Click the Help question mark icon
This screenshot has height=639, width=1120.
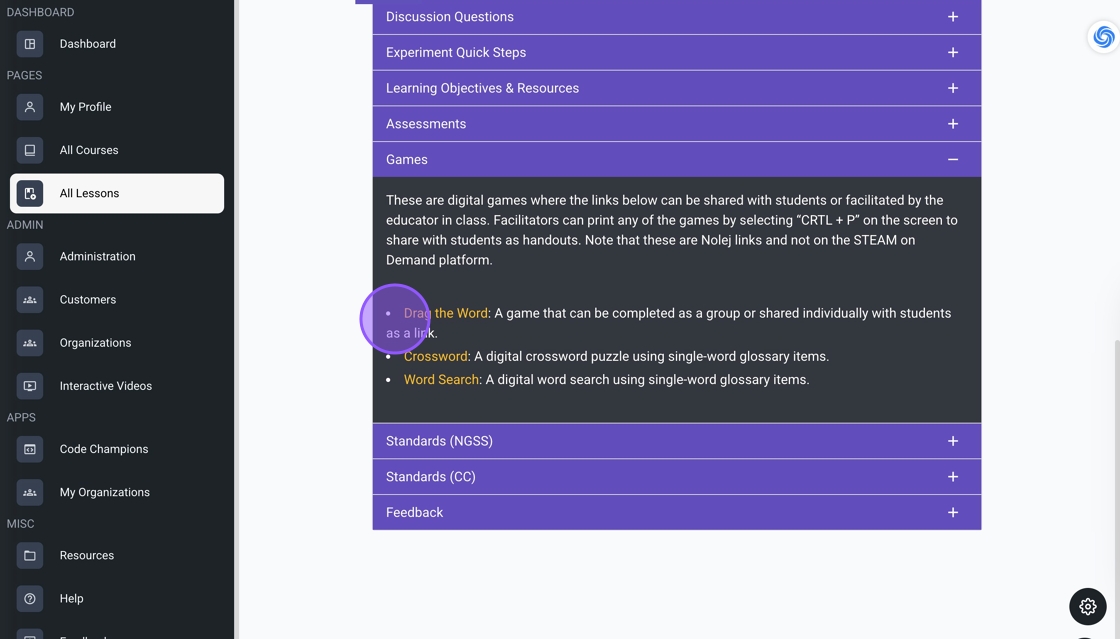(x=30, y=598)
